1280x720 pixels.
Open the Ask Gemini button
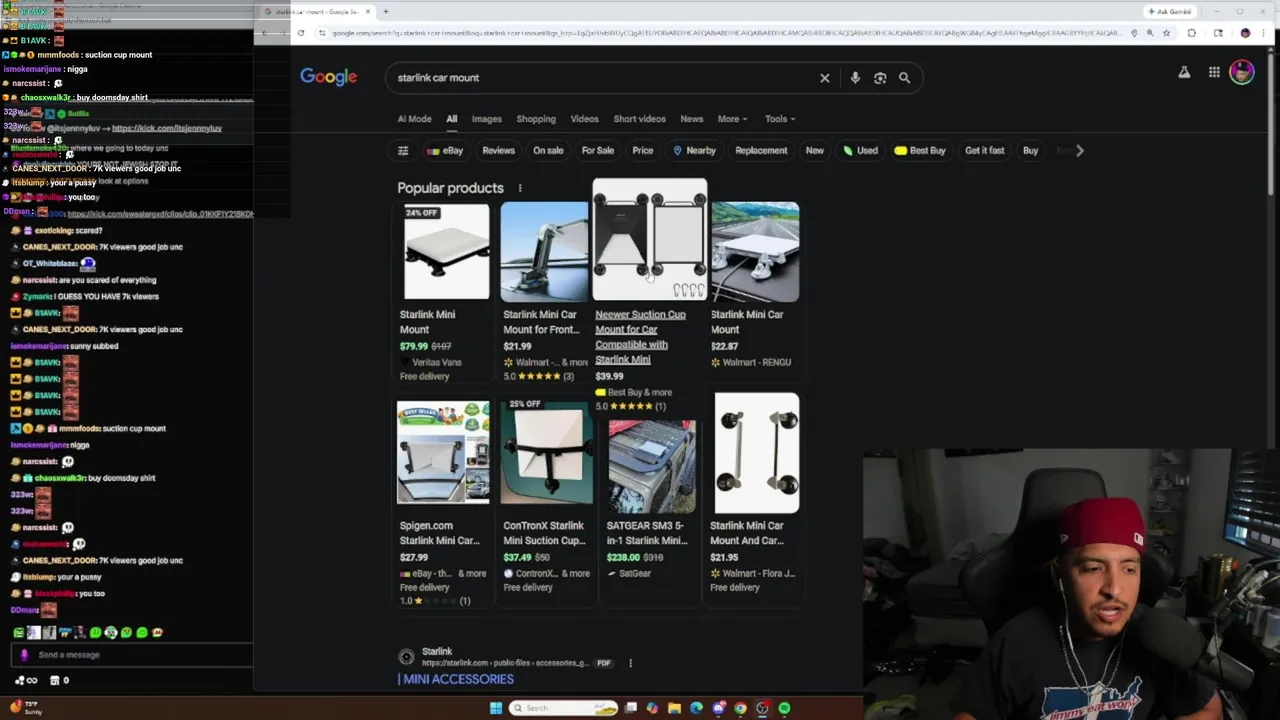(x=1170, y=11)
